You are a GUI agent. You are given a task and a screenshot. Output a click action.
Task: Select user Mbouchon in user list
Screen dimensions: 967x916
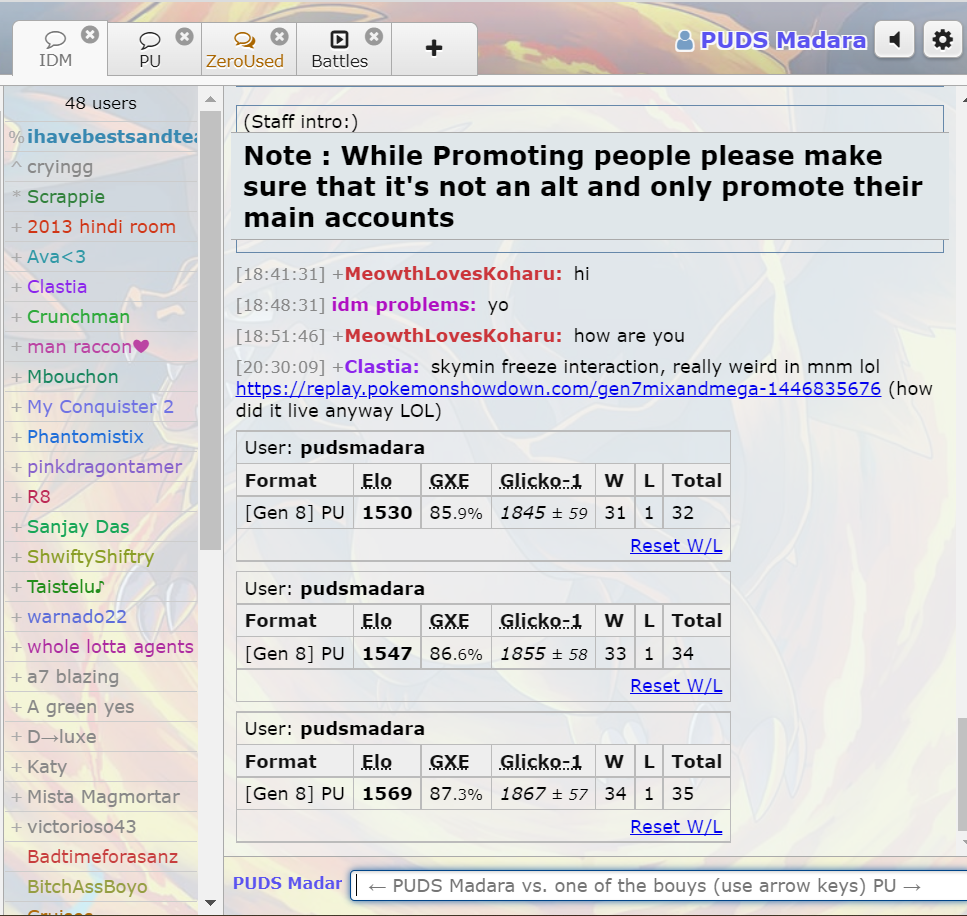coord(102,377)
